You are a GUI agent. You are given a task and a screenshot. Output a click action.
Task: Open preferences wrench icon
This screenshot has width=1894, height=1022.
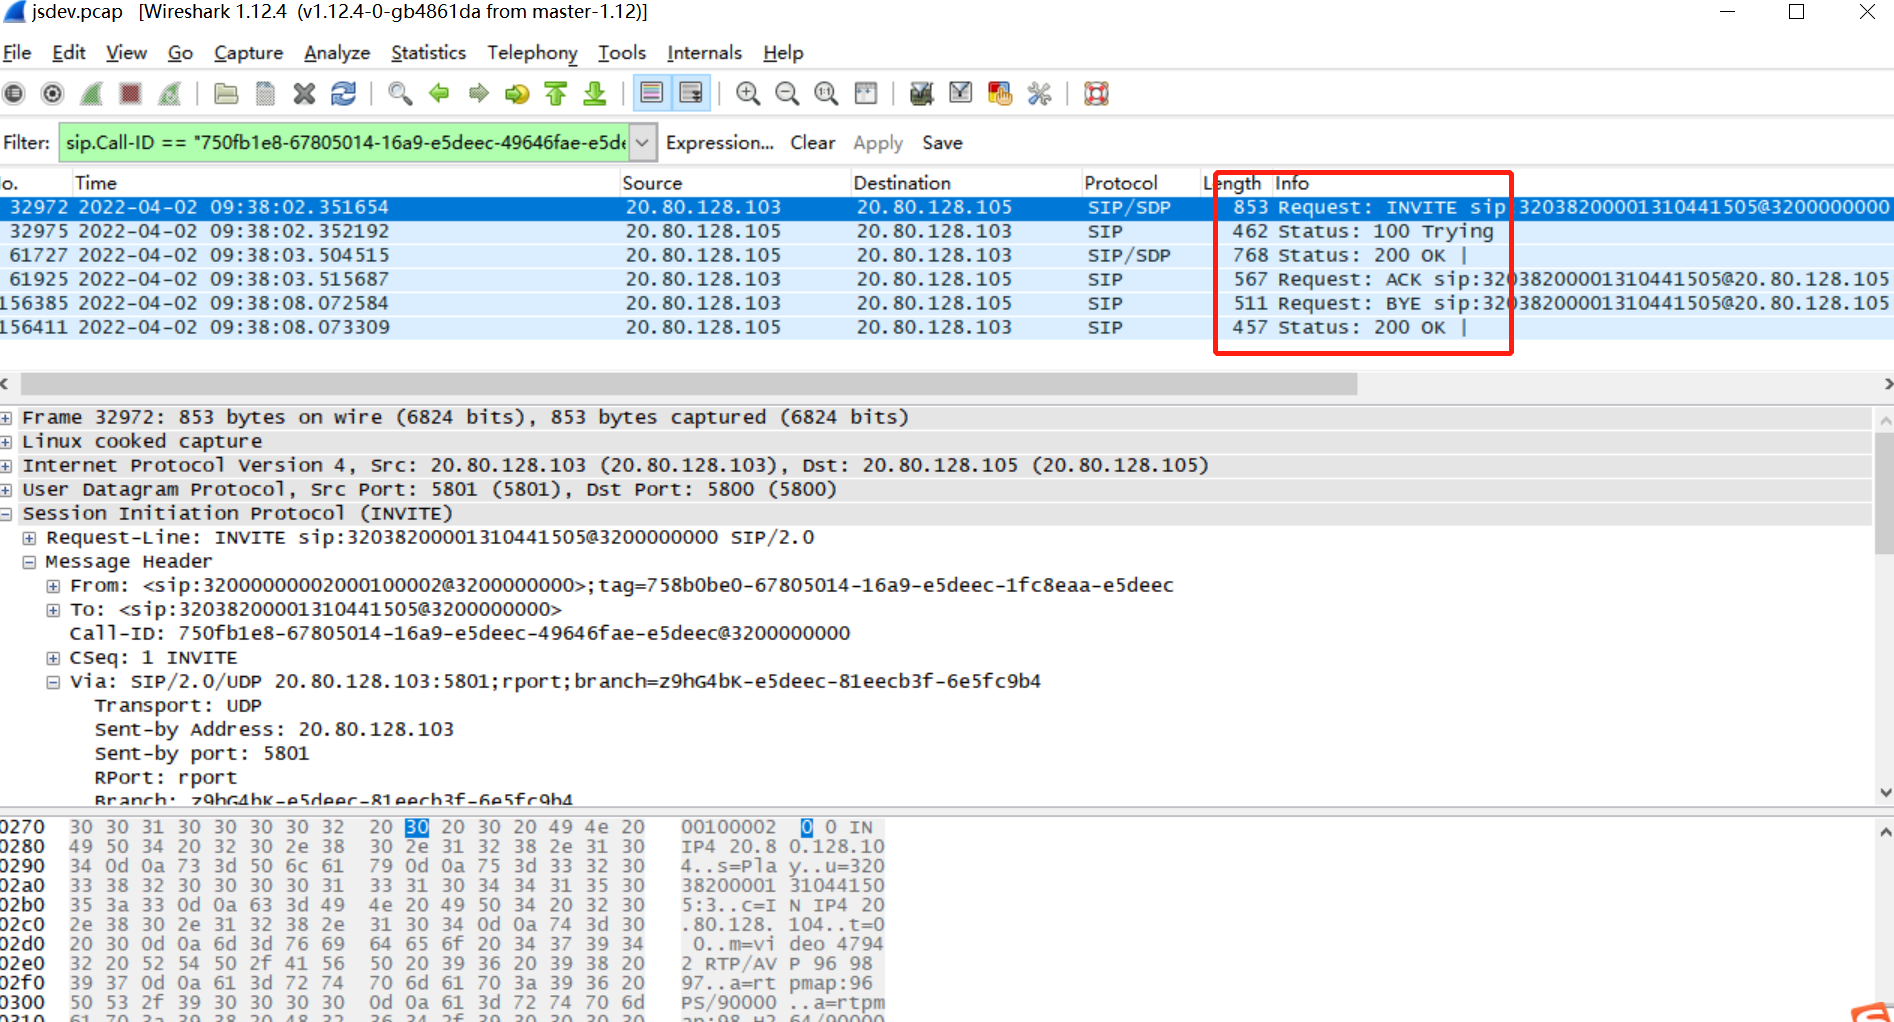[1039, 94]
